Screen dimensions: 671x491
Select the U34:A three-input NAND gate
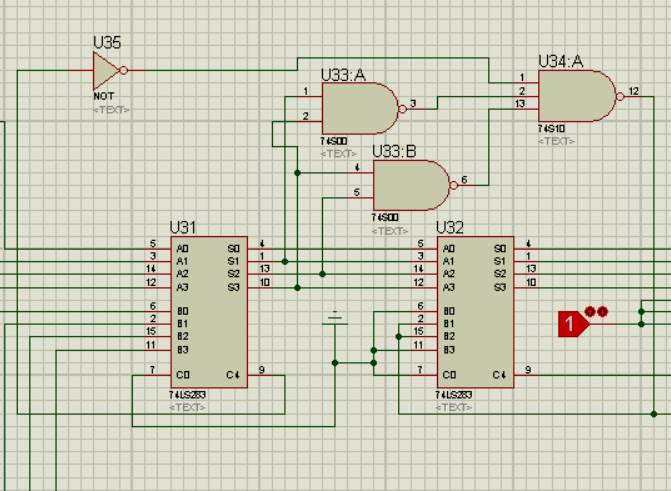577,96
